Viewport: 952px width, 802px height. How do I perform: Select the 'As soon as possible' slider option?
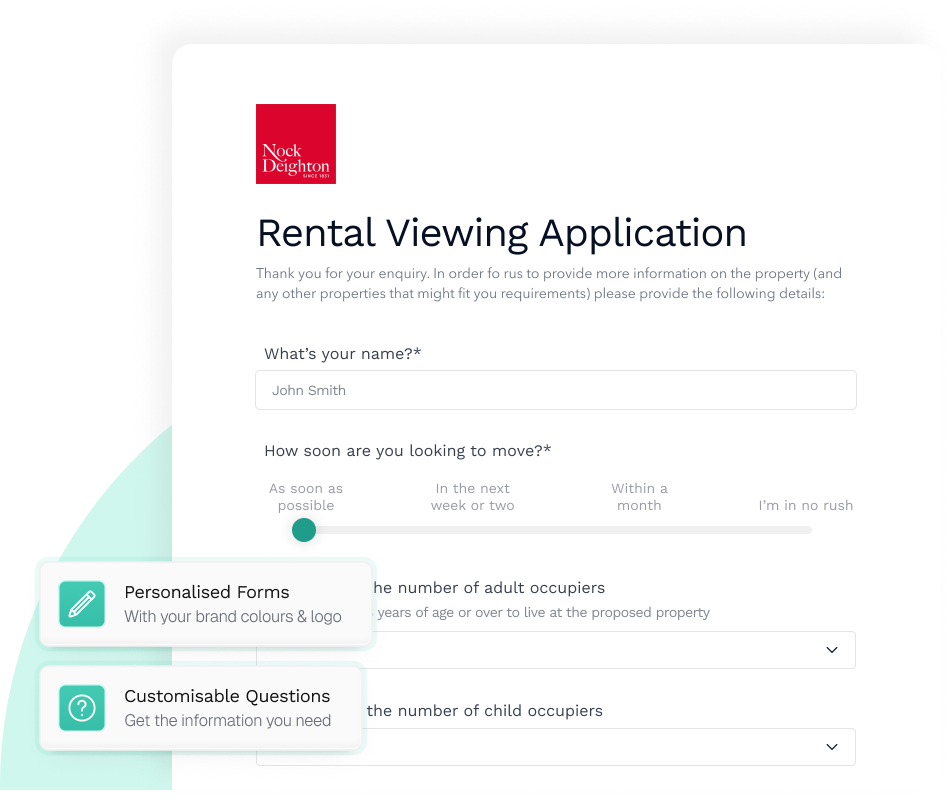click(306, 497)
